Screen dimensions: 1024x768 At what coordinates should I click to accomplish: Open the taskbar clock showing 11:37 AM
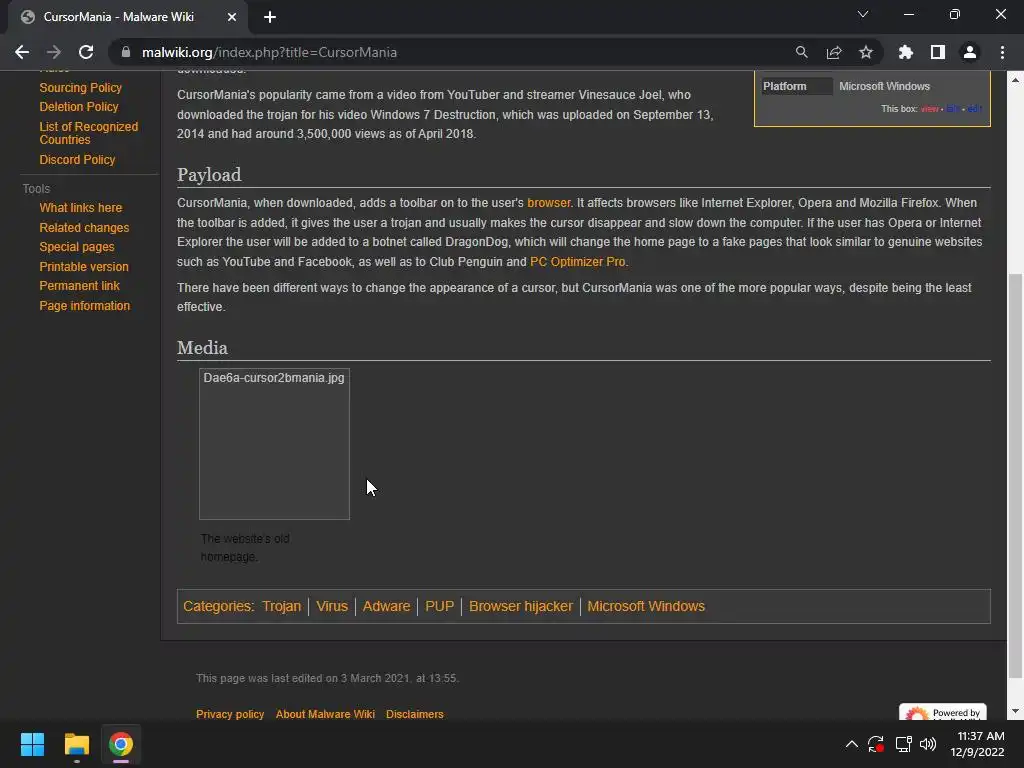pos(977,744)
